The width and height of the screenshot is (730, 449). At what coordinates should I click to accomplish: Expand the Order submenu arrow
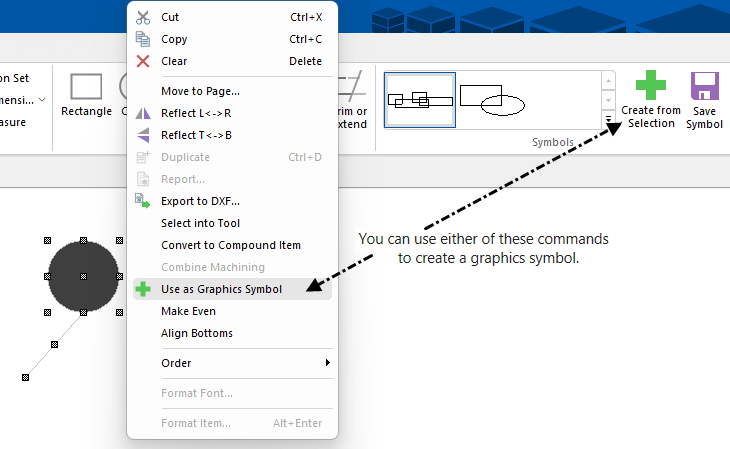(328, 362)
